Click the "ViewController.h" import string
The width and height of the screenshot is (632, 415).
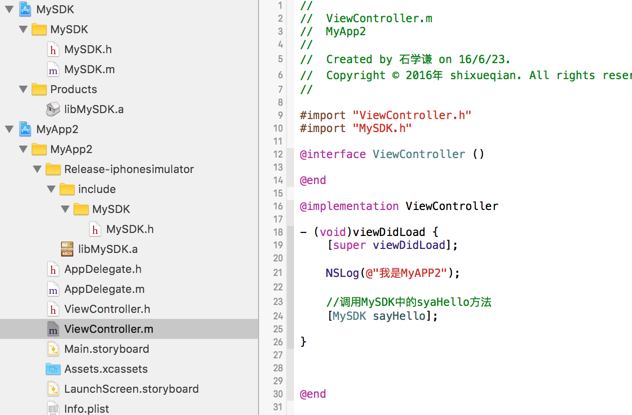(x=412, y=115)
